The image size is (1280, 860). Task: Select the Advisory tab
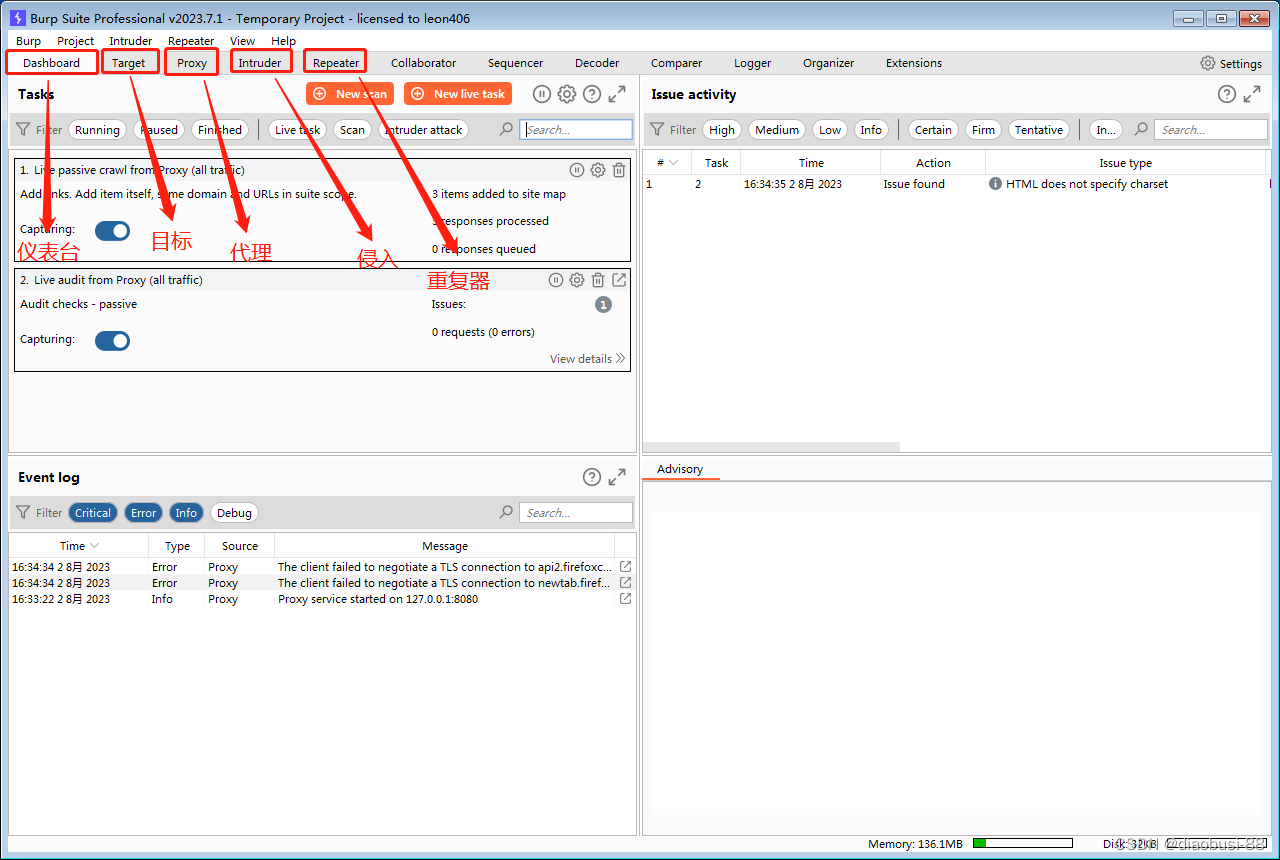(x=680, y=469)
